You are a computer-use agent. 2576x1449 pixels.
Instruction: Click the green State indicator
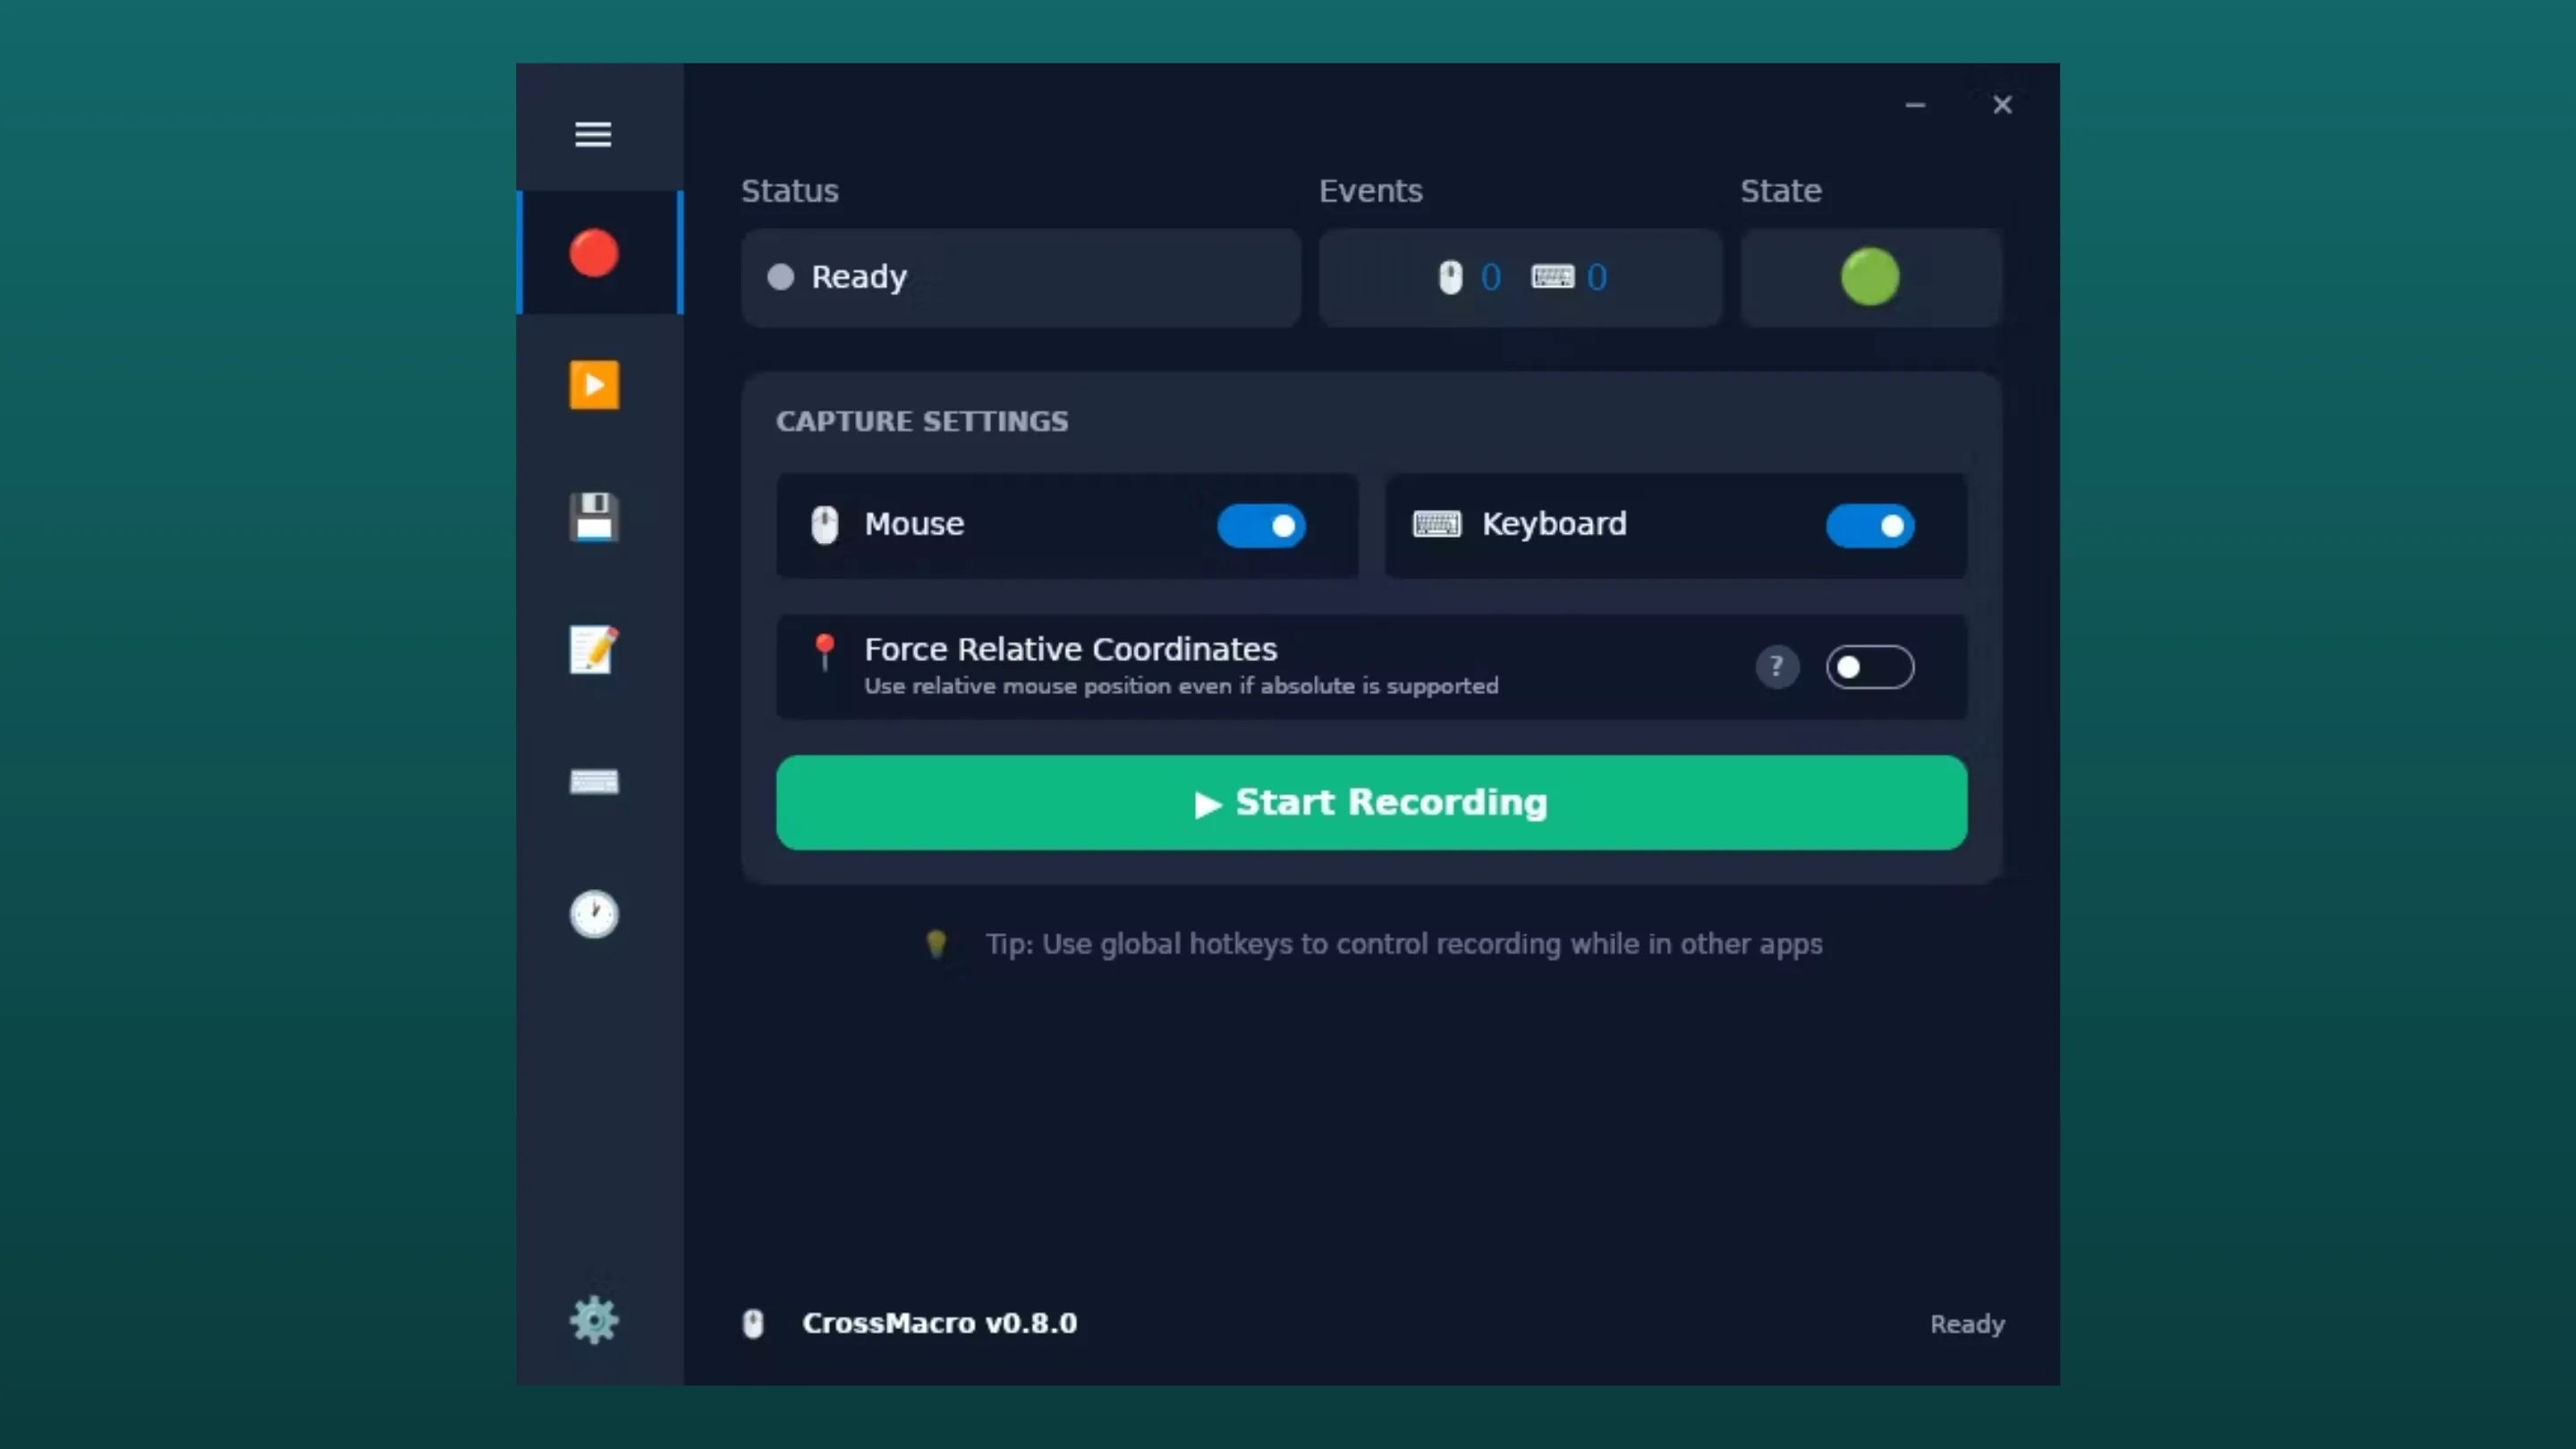click(1870, 277)
